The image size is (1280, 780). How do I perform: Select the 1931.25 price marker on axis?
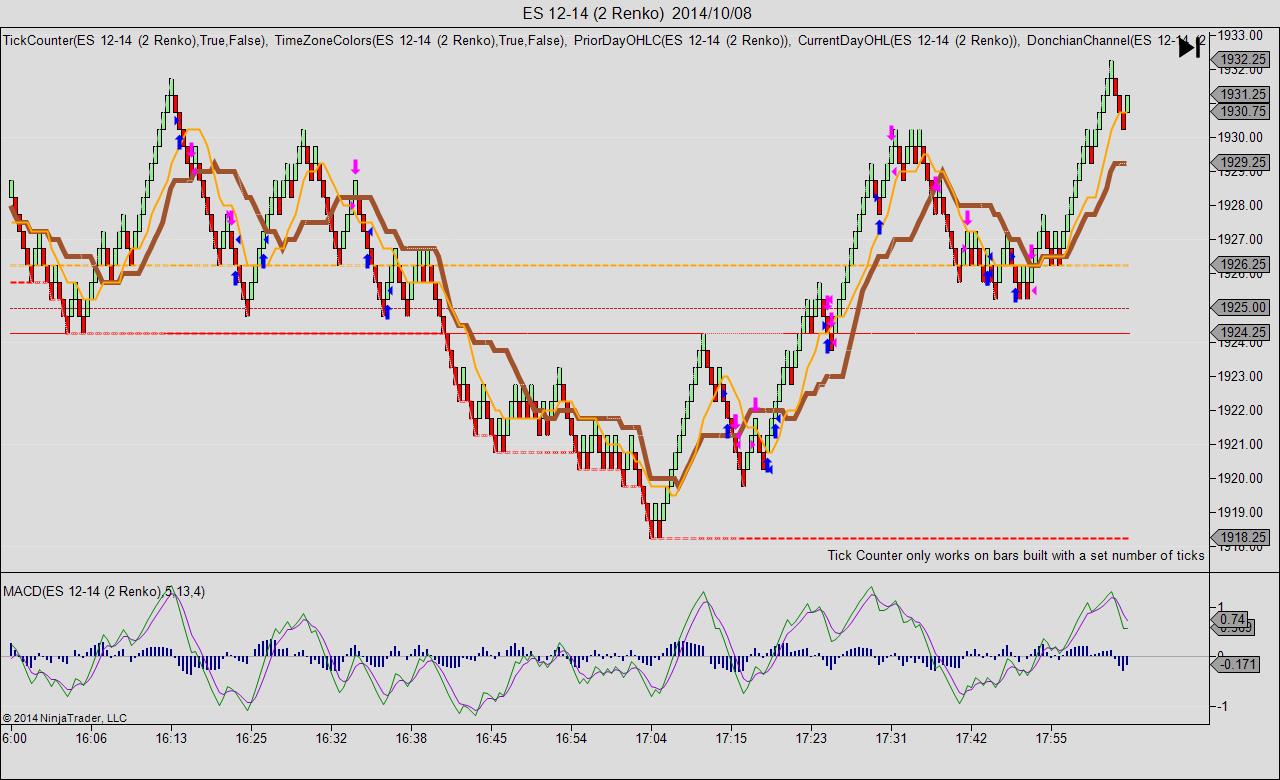(x=1243, y=94)
